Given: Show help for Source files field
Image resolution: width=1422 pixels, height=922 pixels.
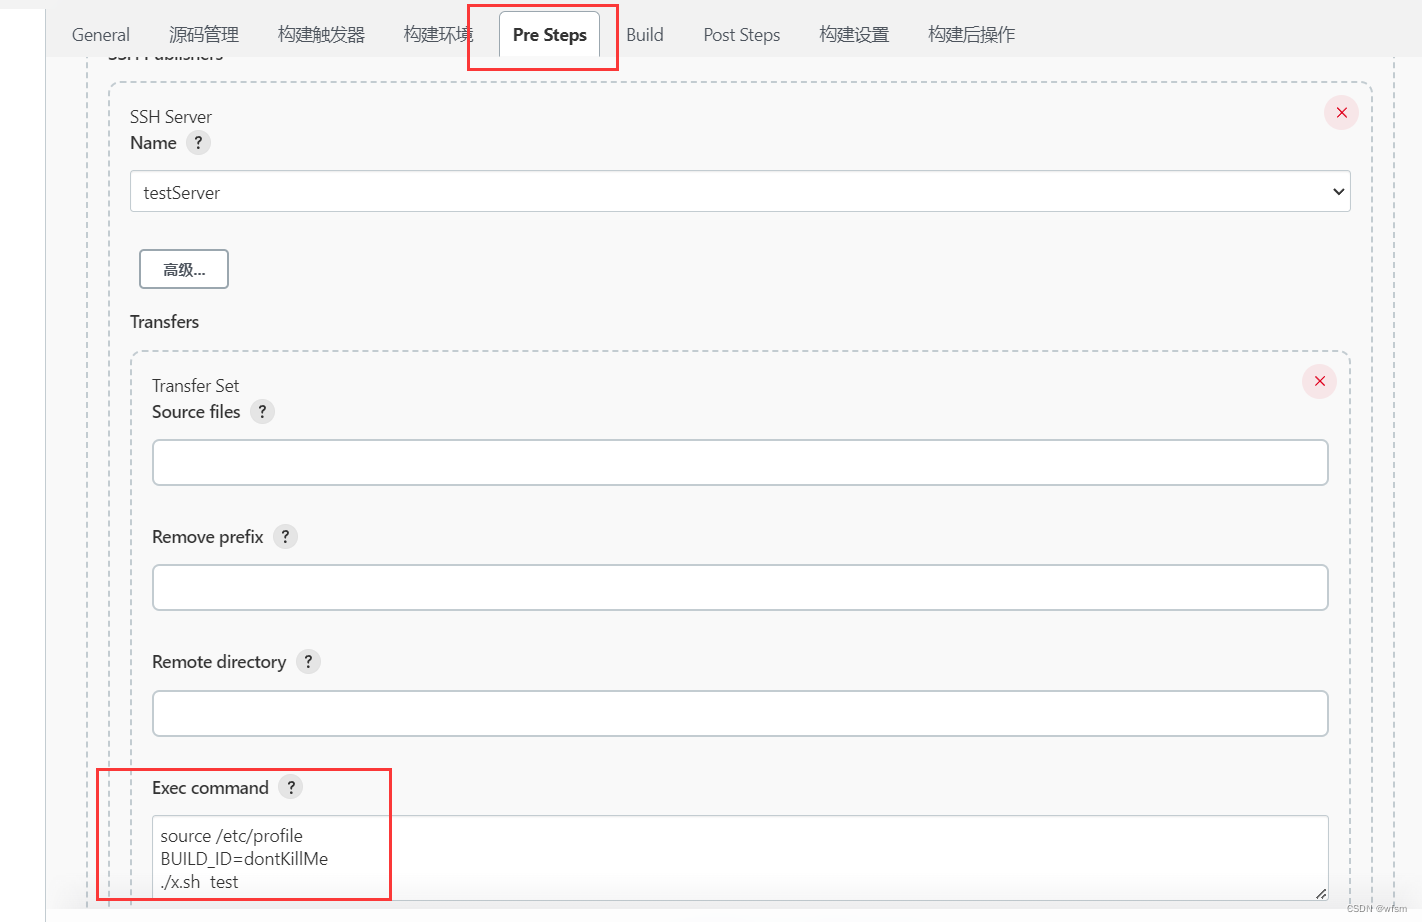Looking at the screenshot, I should click(262, 412).
